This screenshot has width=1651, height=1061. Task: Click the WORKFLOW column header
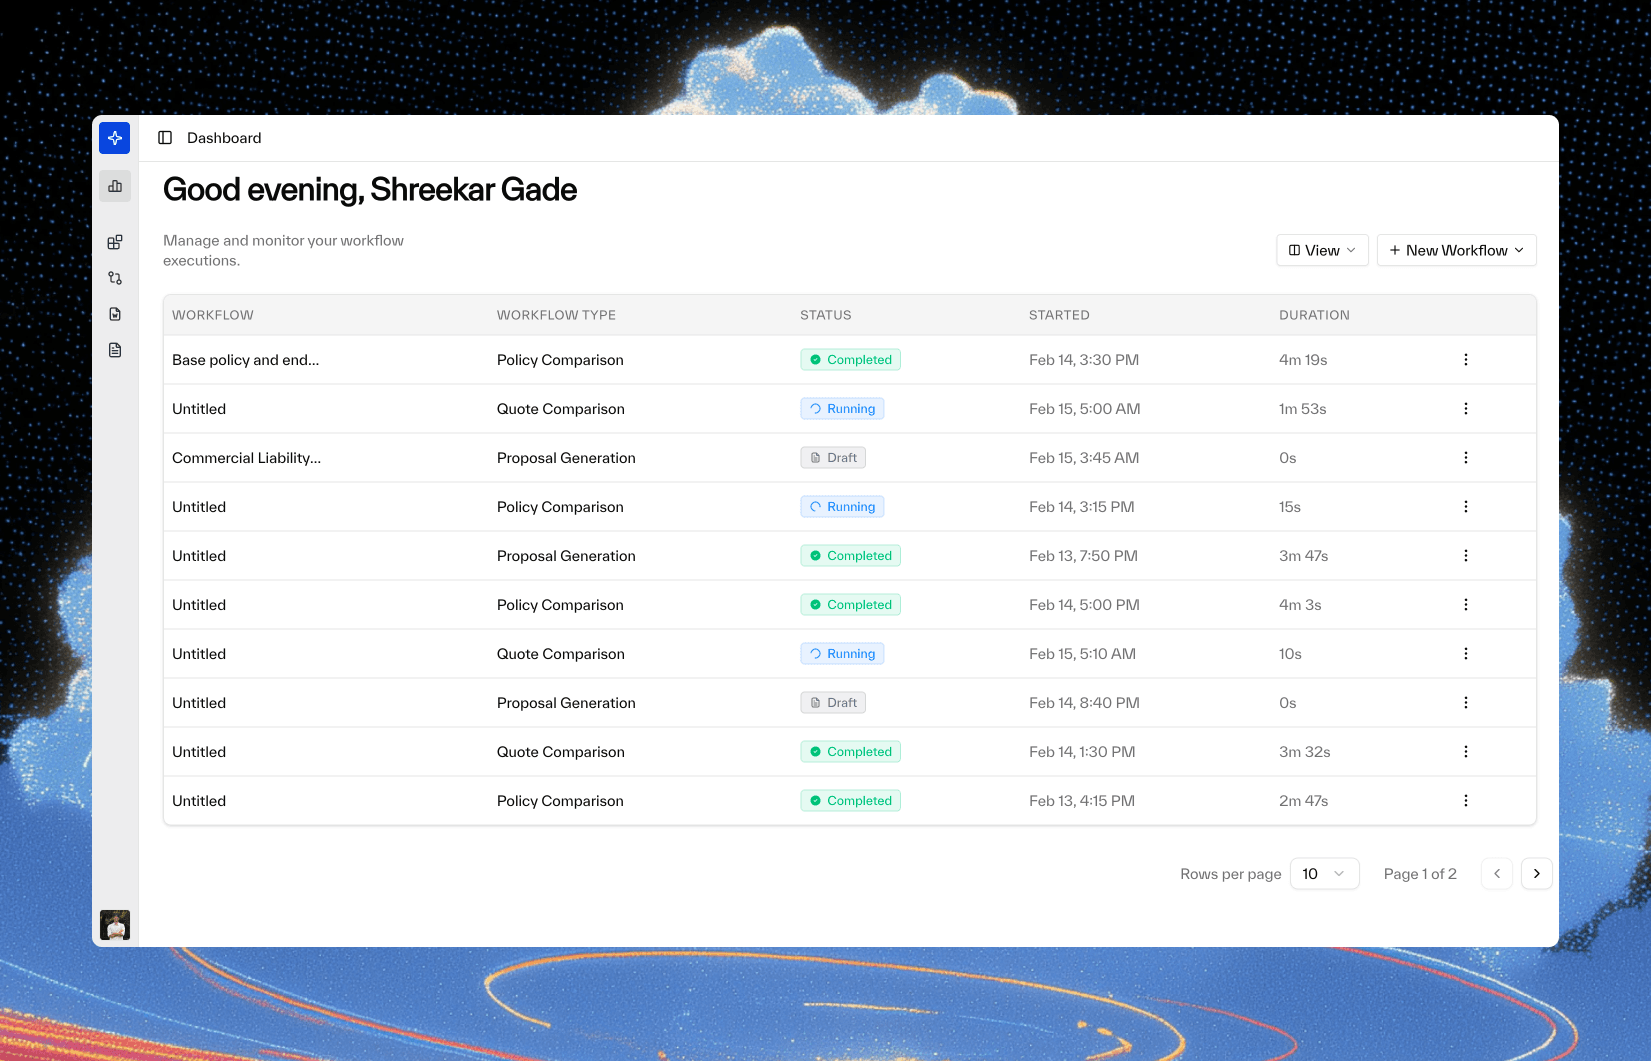click(x=213, y=315)
